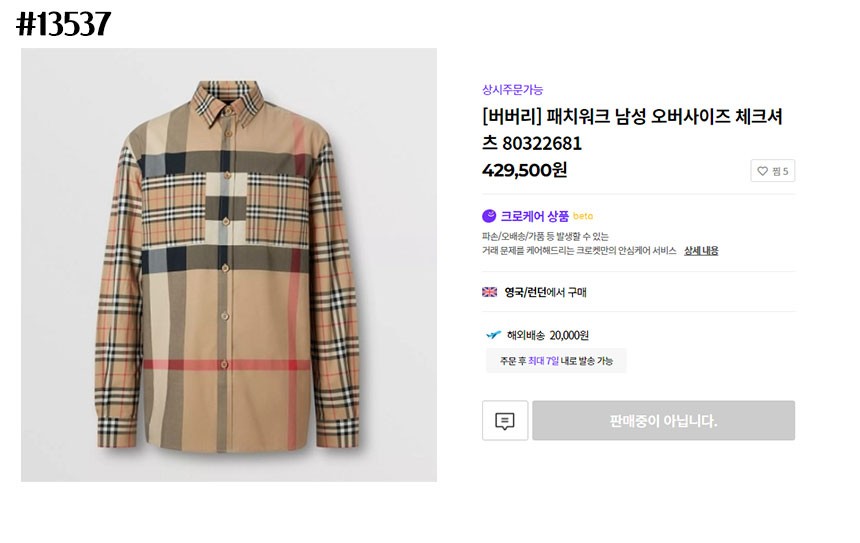Open the chat inquiry message icon
860x543 pixels.
tap(505, 421)
